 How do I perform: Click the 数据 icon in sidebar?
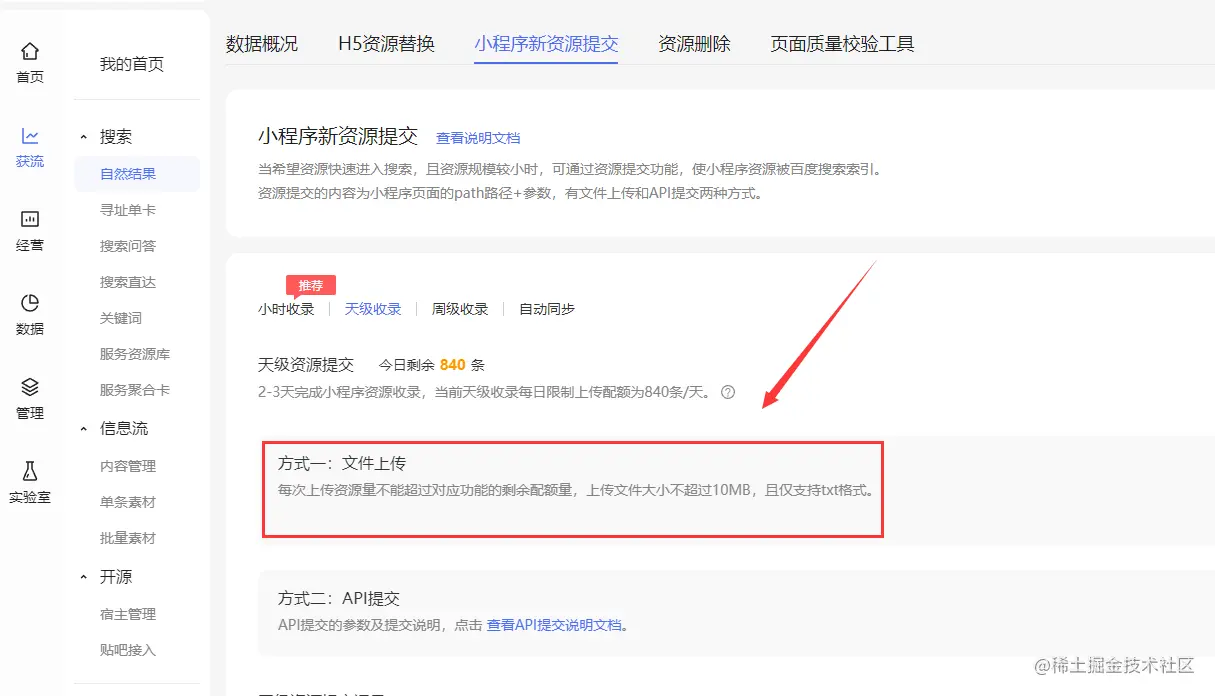tap(29, 310)
